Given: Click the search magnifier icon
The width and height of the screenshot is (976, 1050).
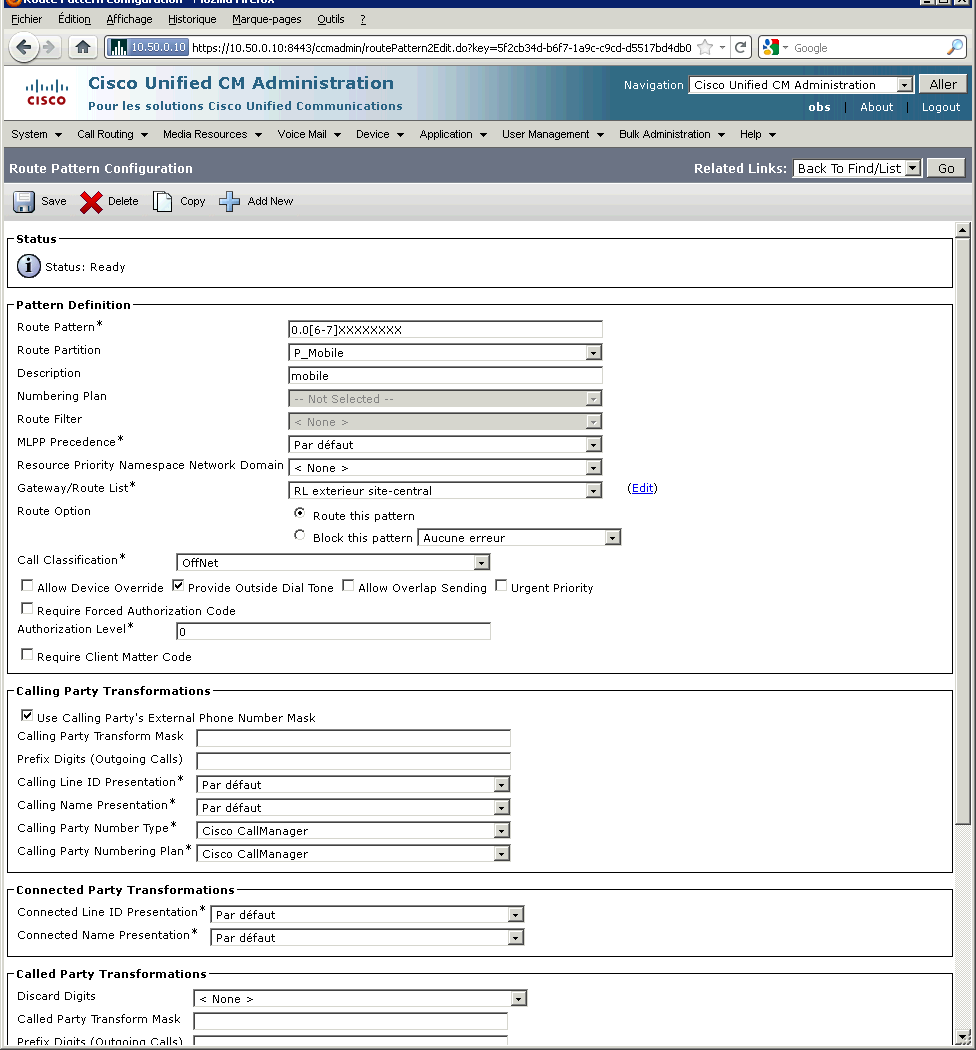Looking at the screenshot, I should point(955,48).
